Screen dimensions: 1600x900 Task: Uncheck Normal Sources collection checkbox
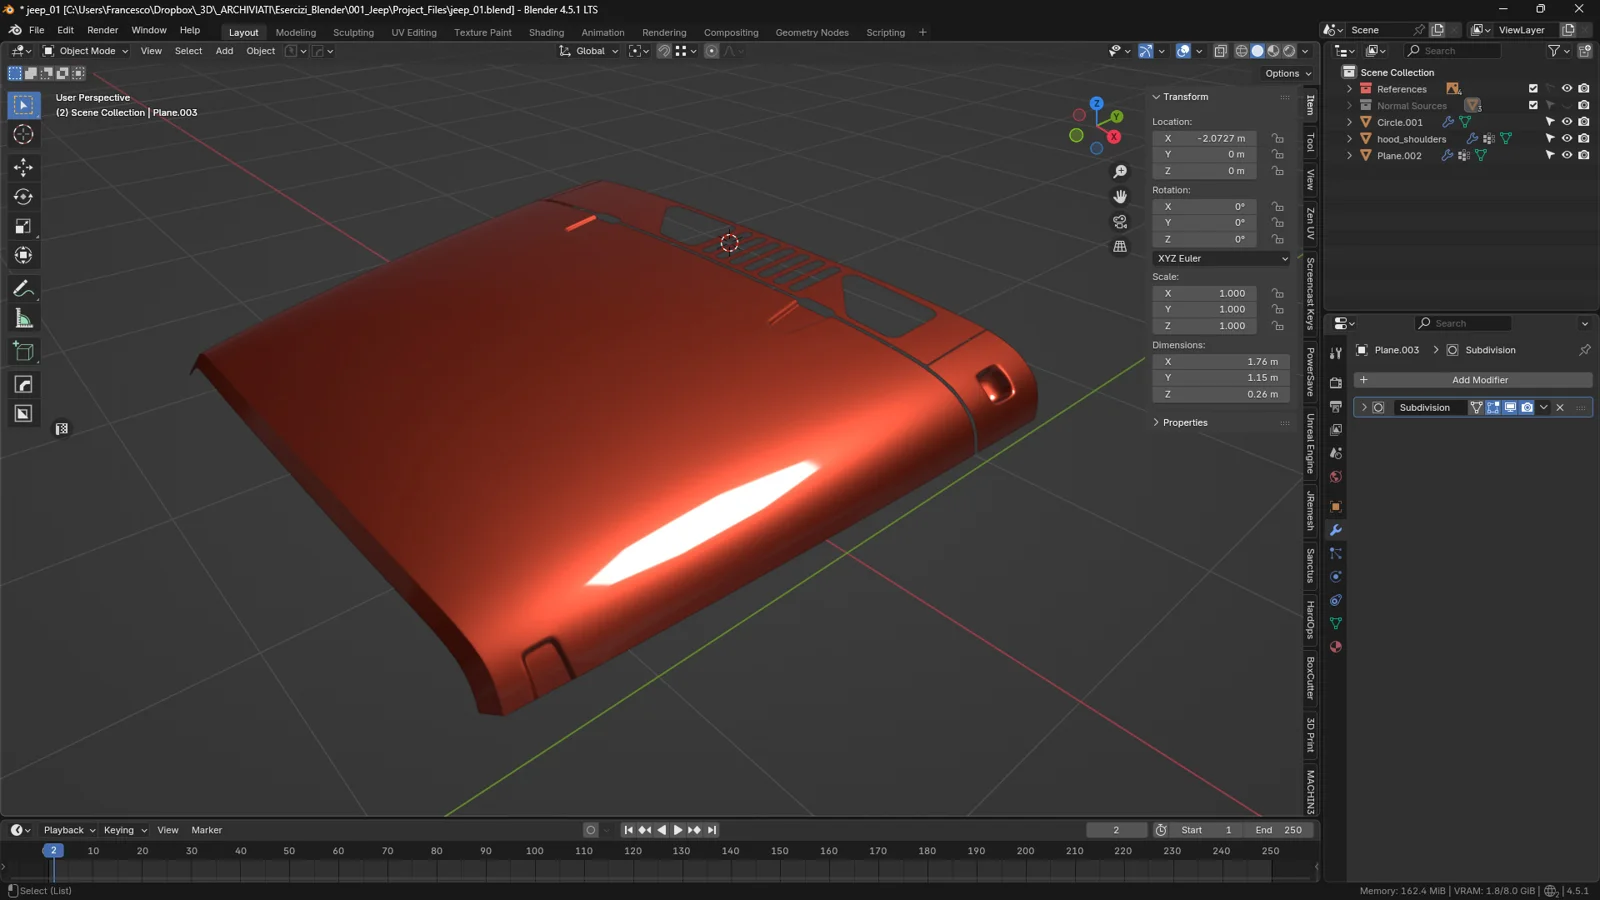[x=1533, y=105]
